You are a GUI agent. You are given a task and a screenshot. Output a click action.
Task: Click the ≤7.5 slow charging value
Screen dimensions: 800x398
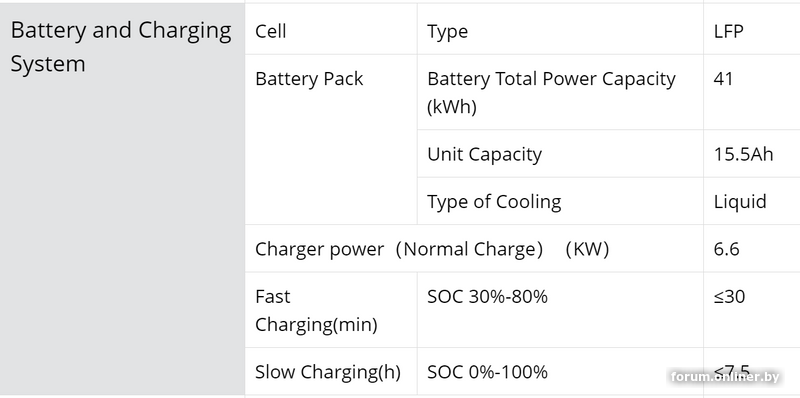pos(732,369)
